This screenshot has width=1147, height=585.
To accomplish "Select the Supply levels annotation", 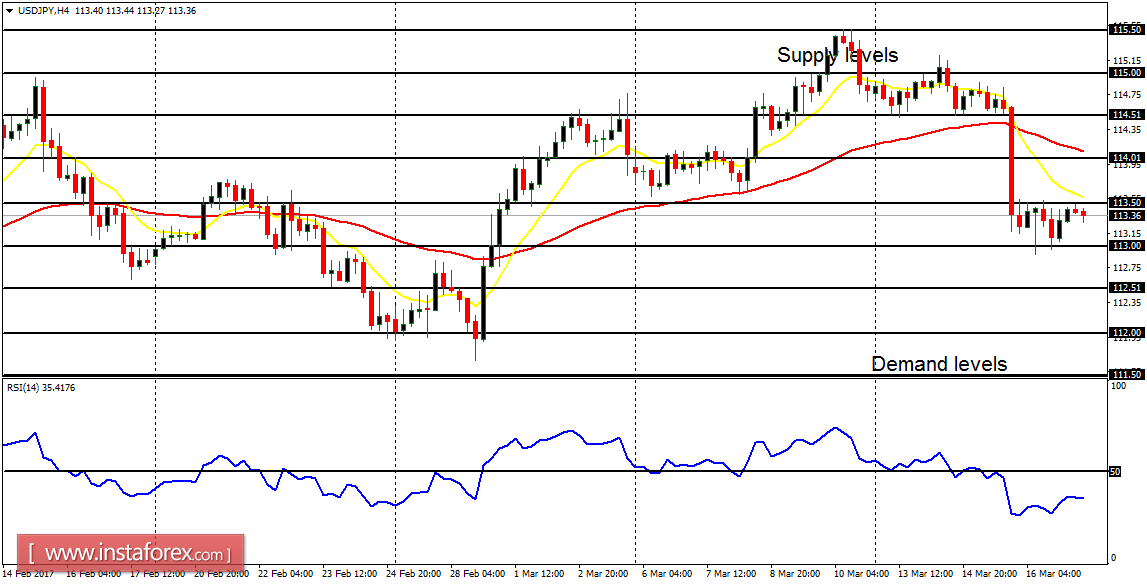I will point(838,56).
